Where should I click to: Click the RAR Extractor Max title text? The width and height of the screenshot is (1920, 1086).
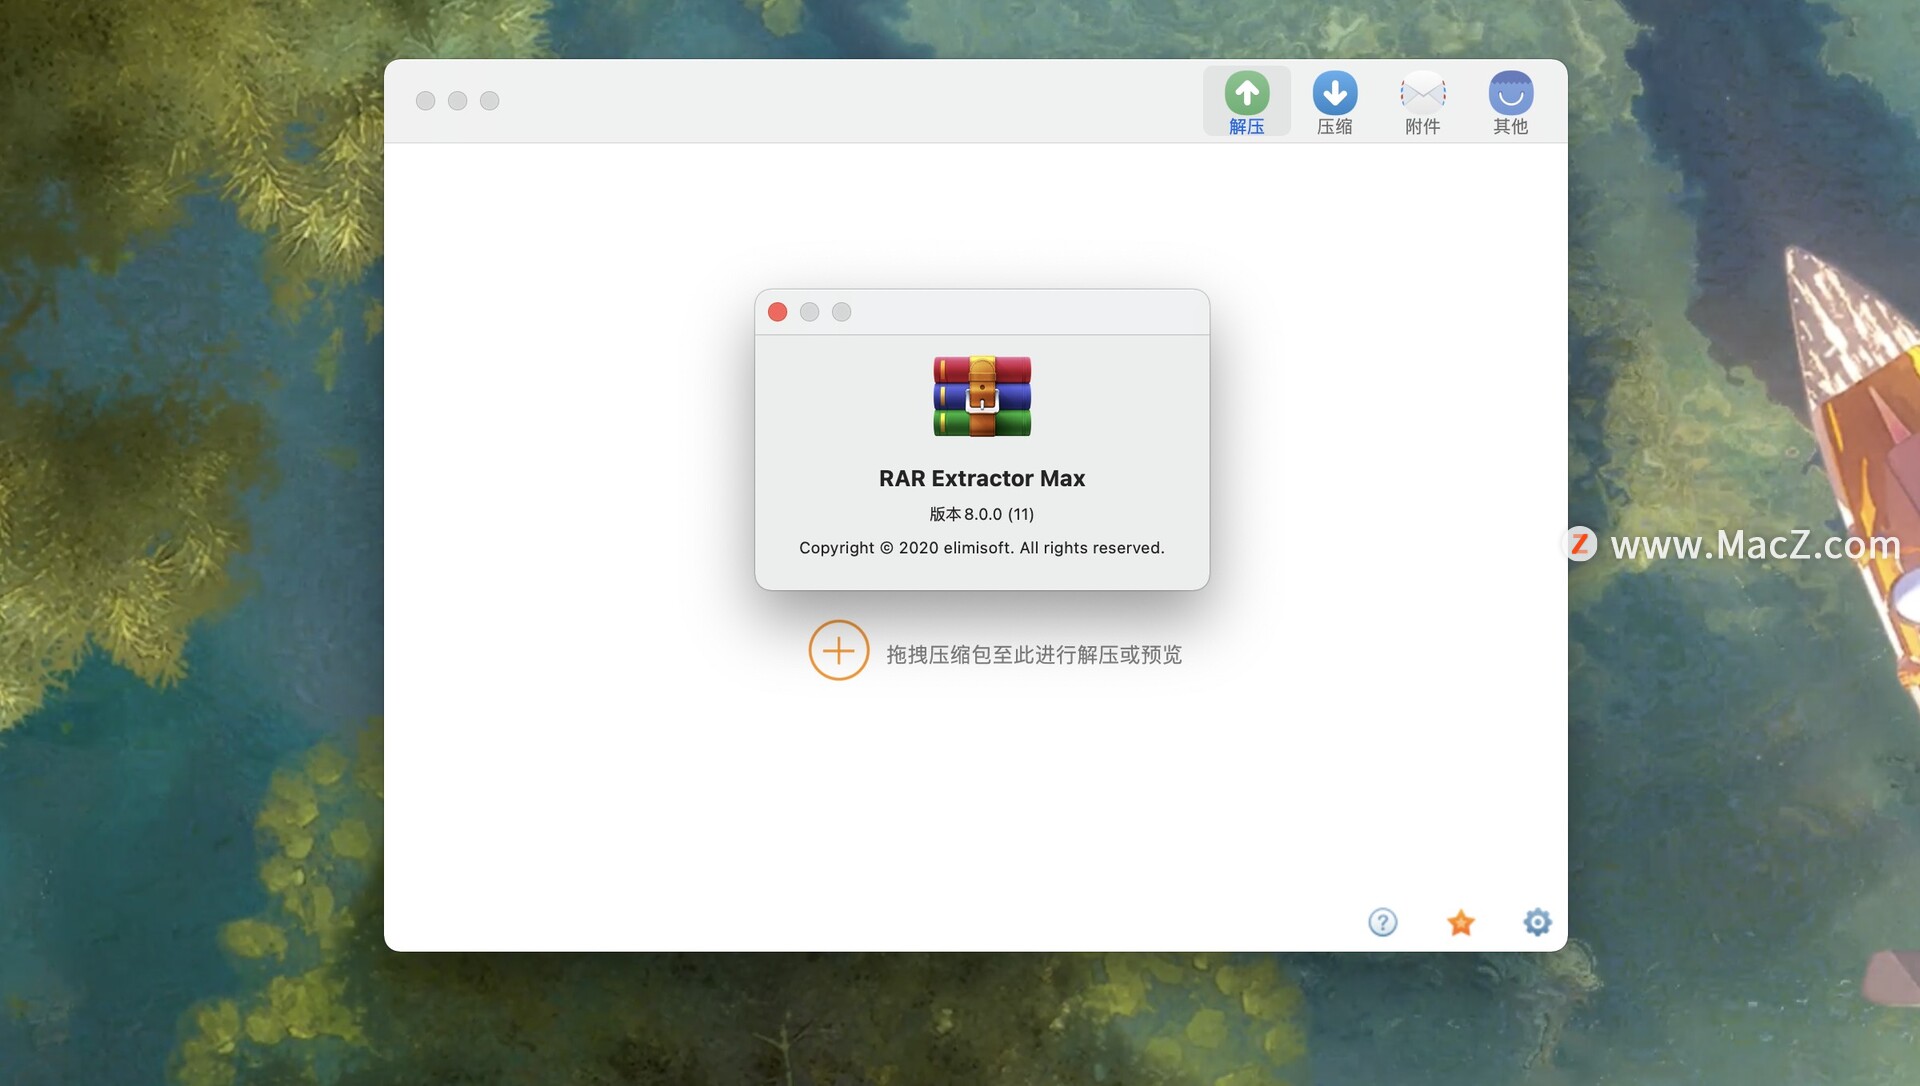coord(981,478)
